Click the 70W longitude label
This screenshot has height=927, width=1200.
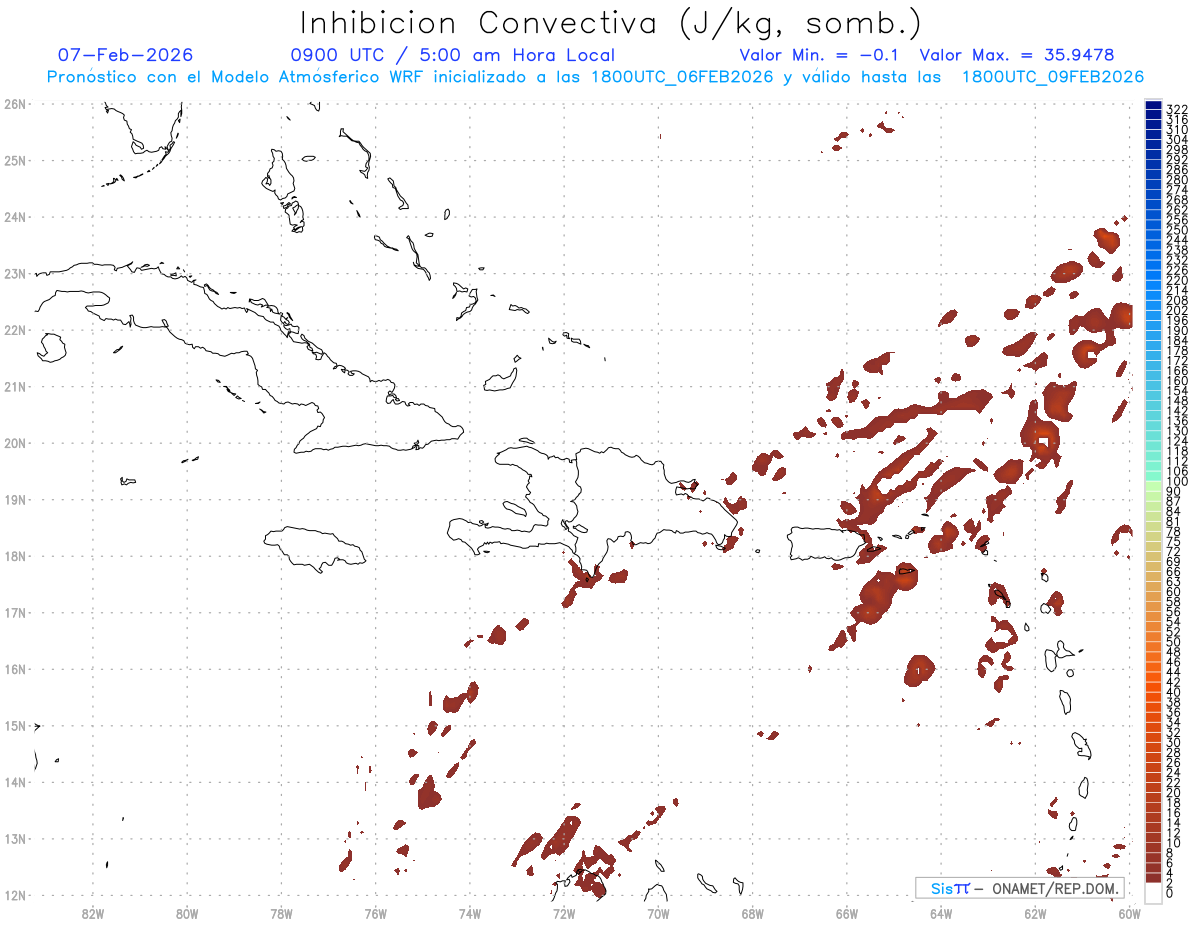click(658, 912)
